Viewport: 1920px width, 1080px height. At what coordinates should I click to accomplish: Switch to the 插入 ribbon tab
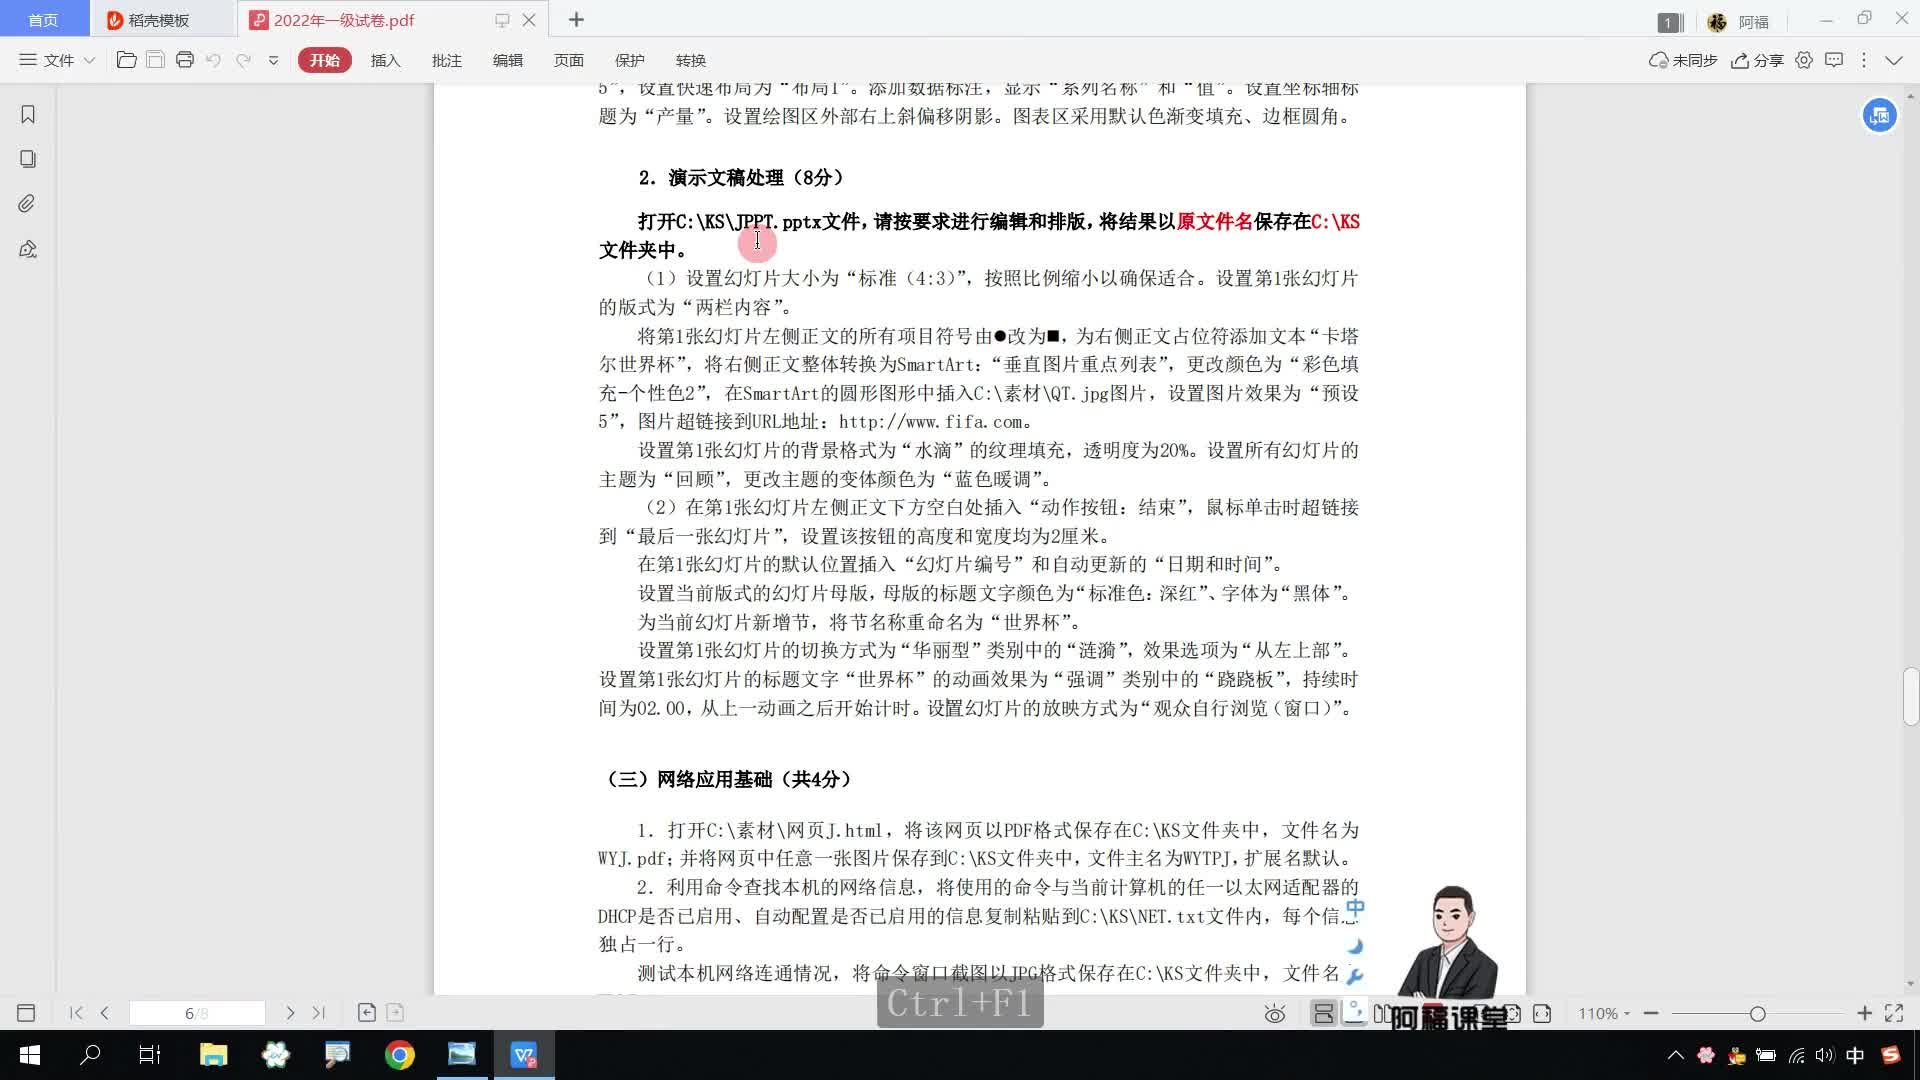coord(385,60)
